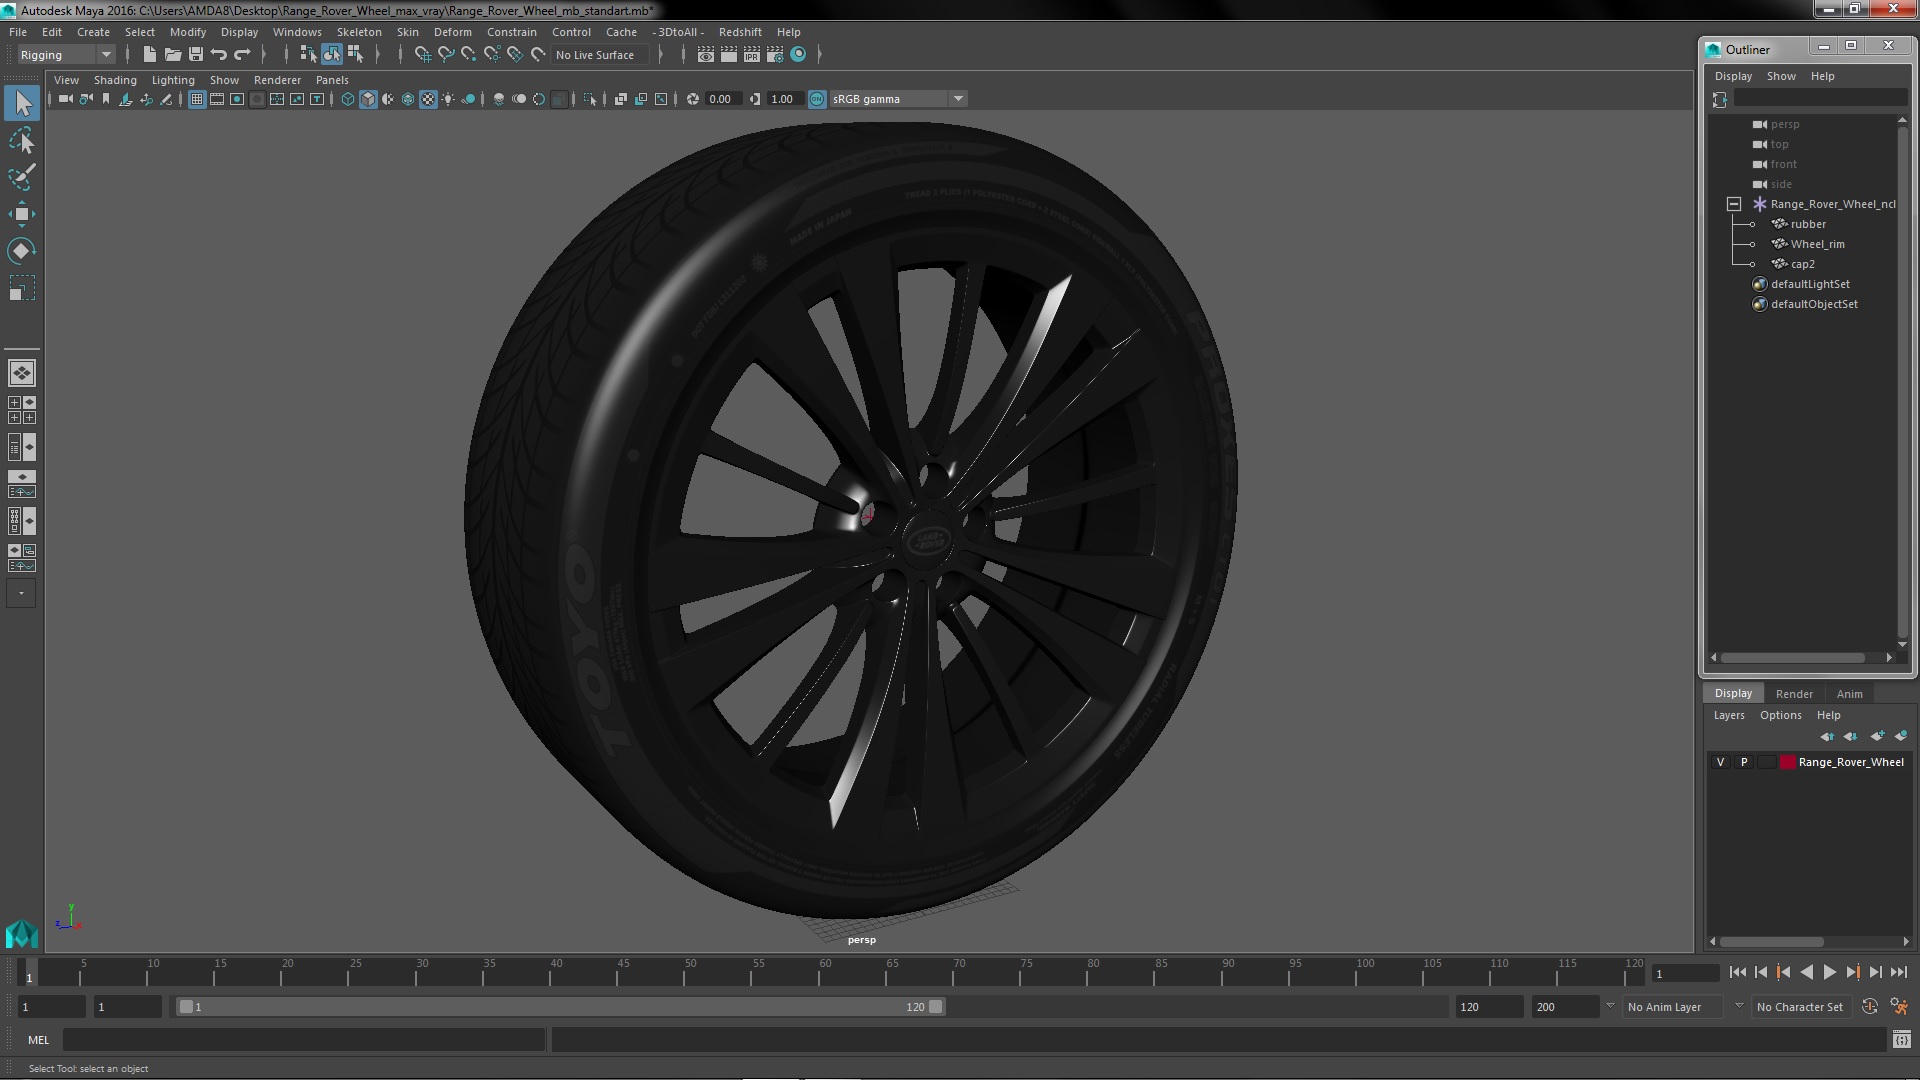The height and width of the screenshot is (1080, 1920).
Task: Start IPR render
Action: 752,55
